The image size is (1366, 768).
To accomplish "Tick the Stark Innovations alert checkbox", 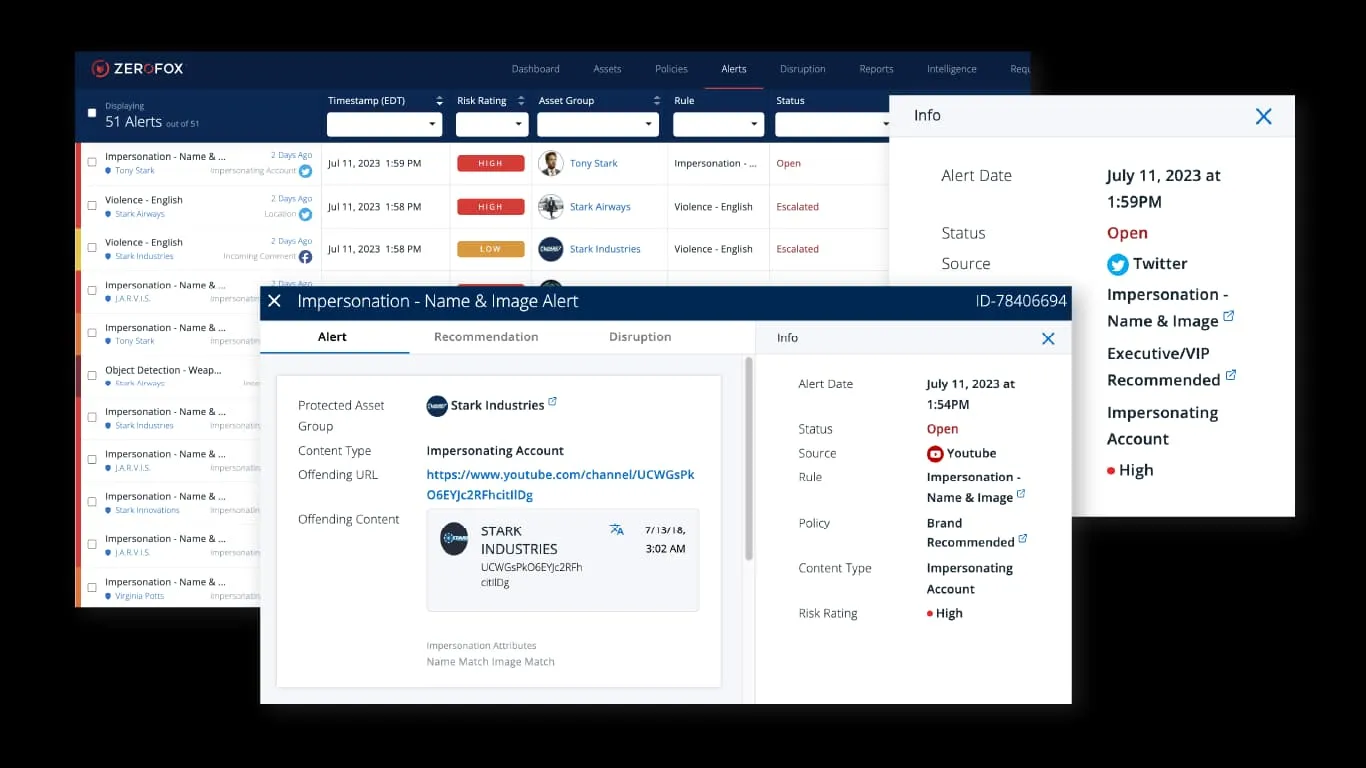I will pos(92,502).
